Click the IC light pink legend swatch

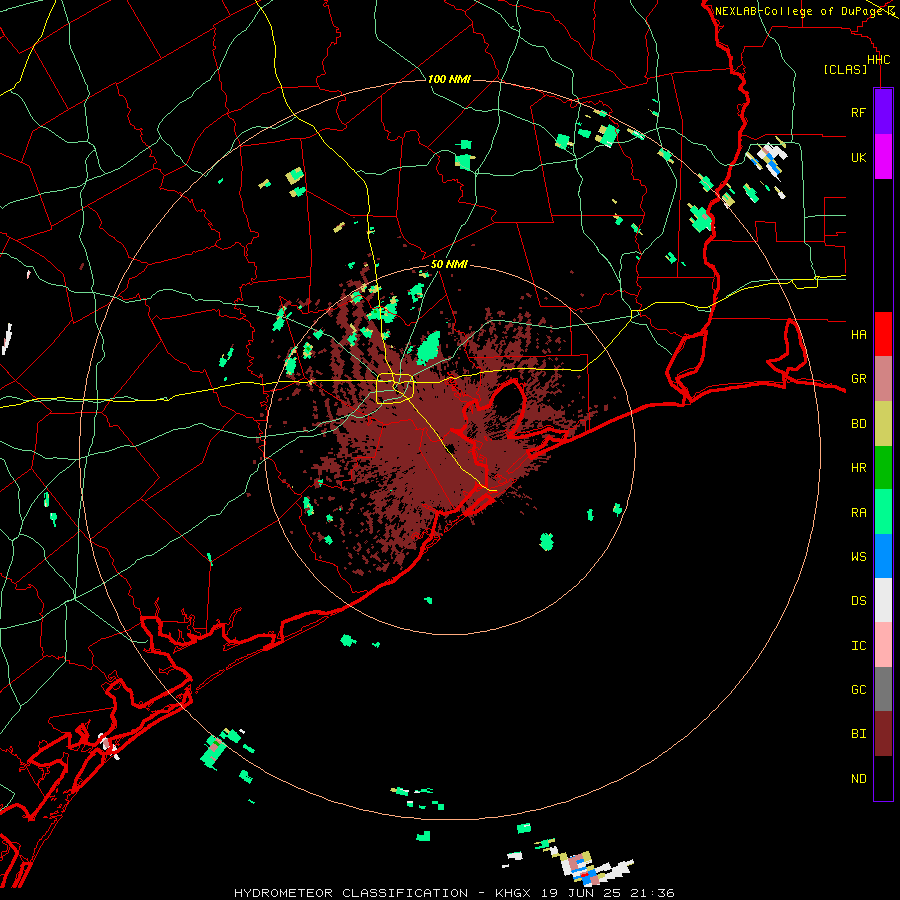(x=883, y=645)
